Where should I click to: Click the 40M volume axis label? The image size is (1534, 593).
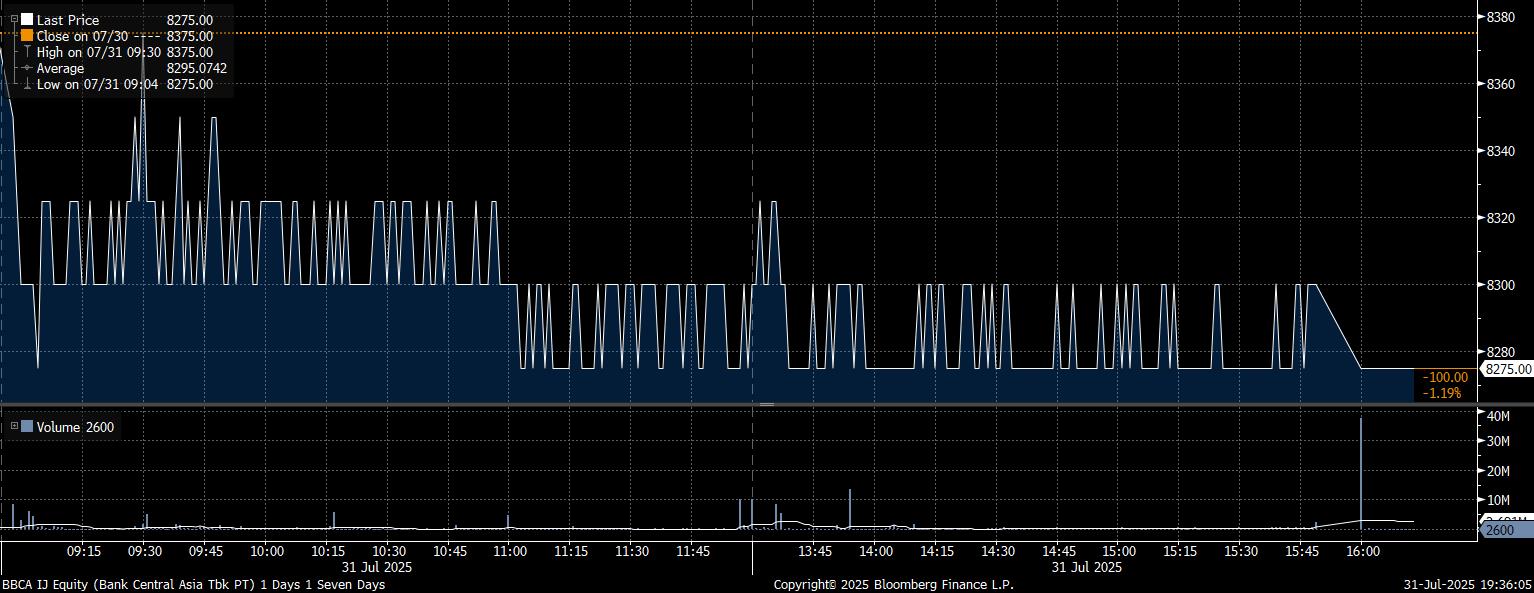[x=1497, y=416]
